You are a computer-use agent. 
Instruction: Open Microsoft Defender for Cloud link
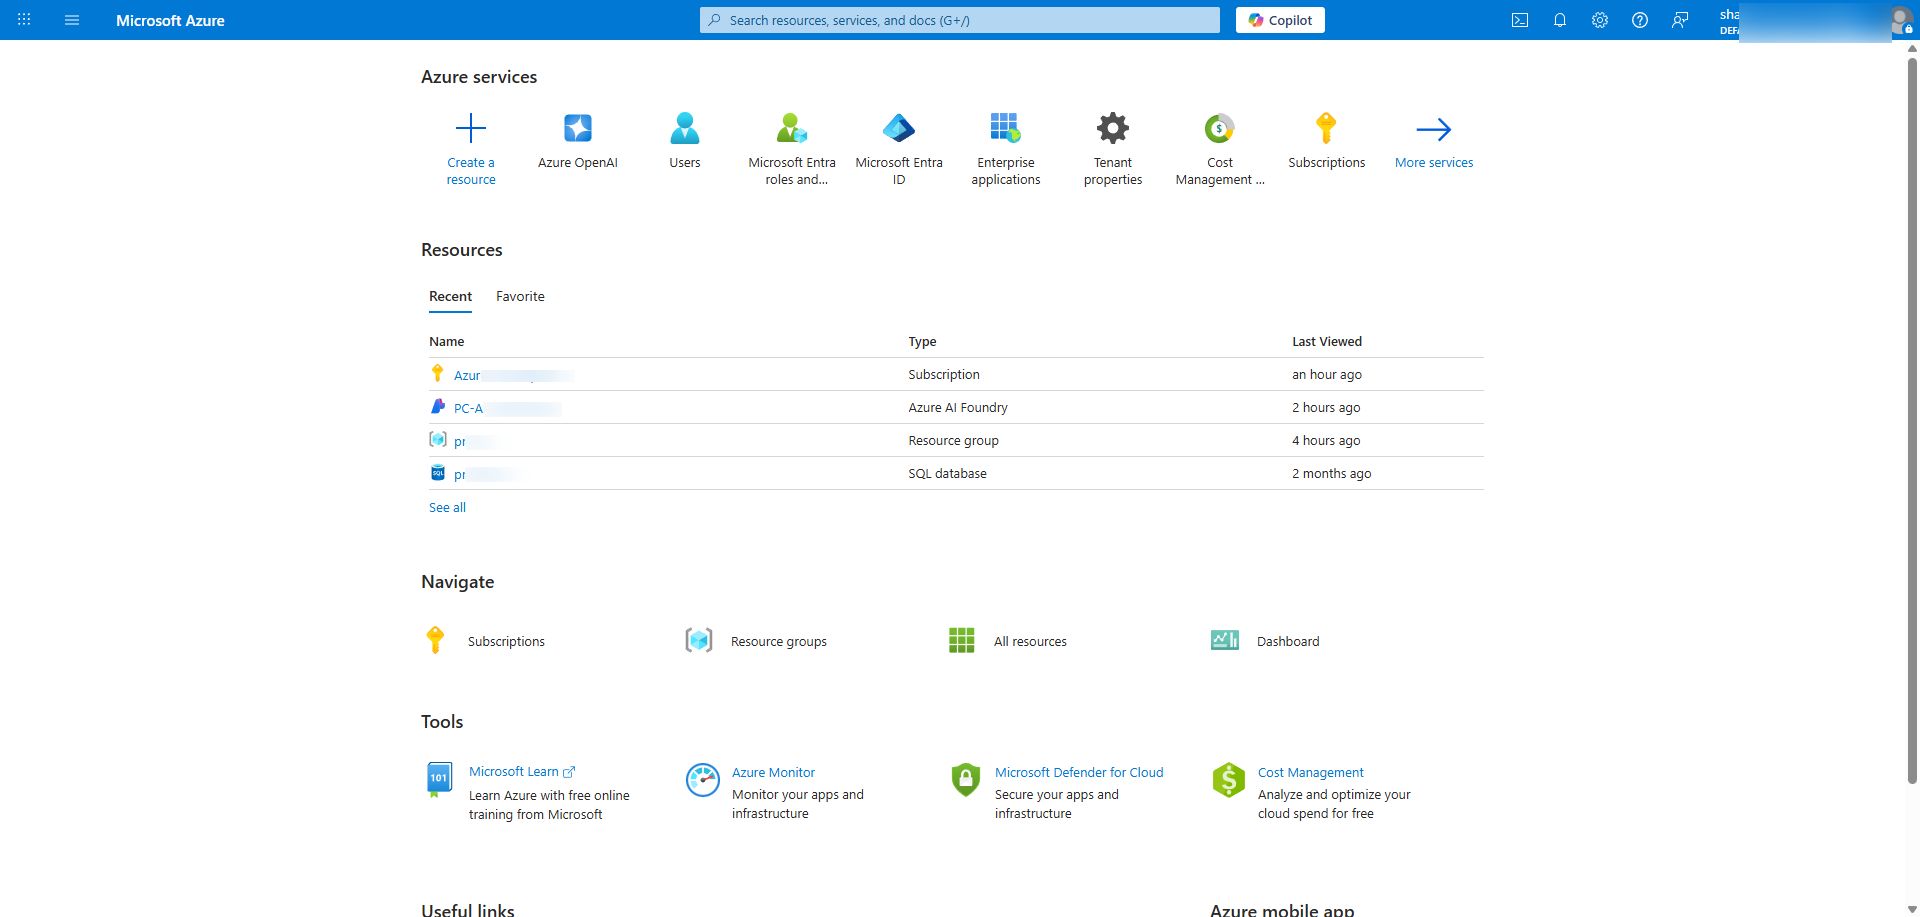1078,773
